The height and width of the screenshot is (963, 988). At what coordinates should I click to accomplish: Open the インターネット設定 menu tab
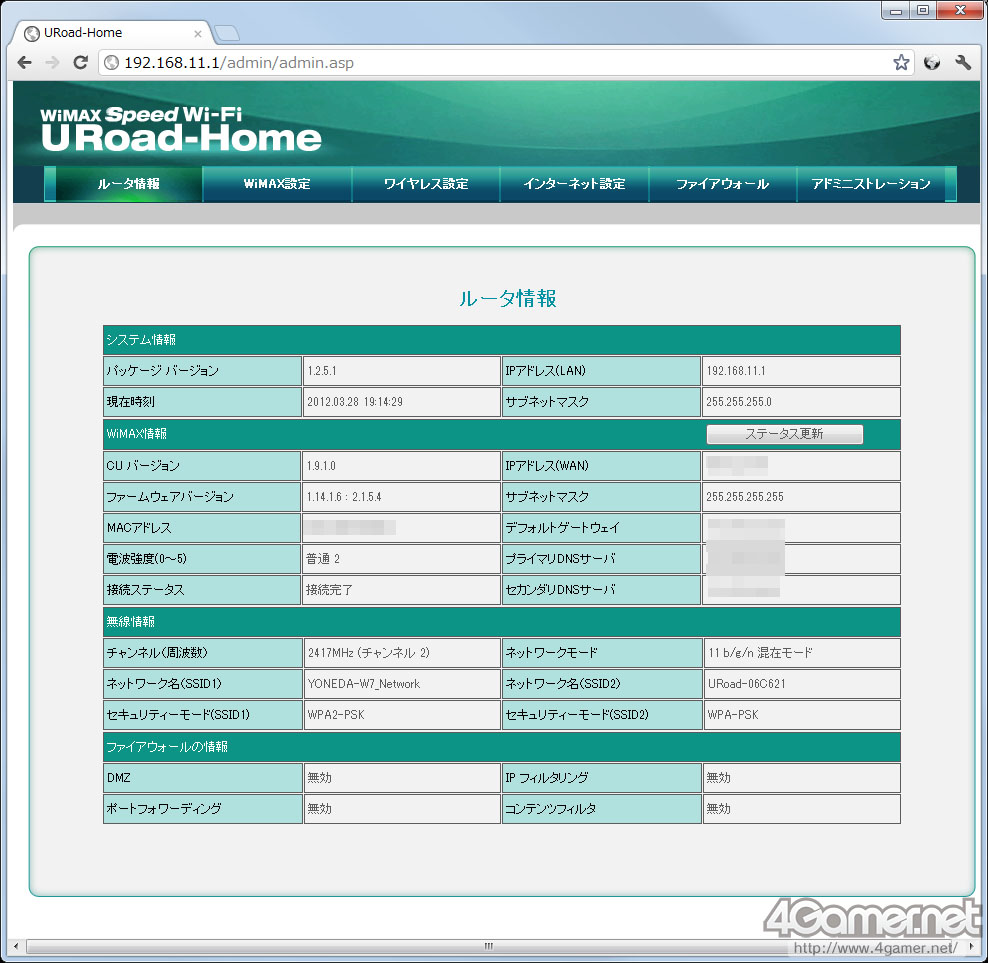point(575,183)
